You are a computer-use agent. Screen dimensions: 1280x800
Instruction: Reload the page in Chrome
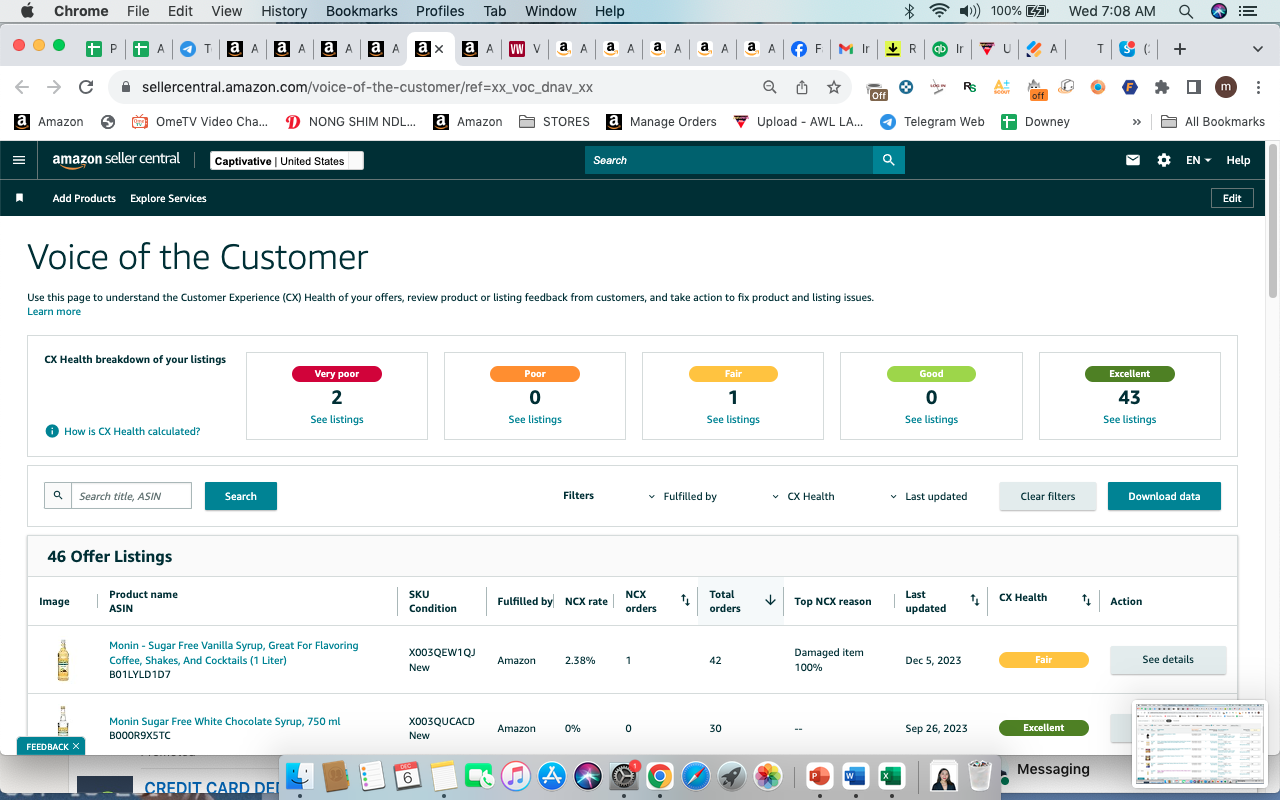86,87
